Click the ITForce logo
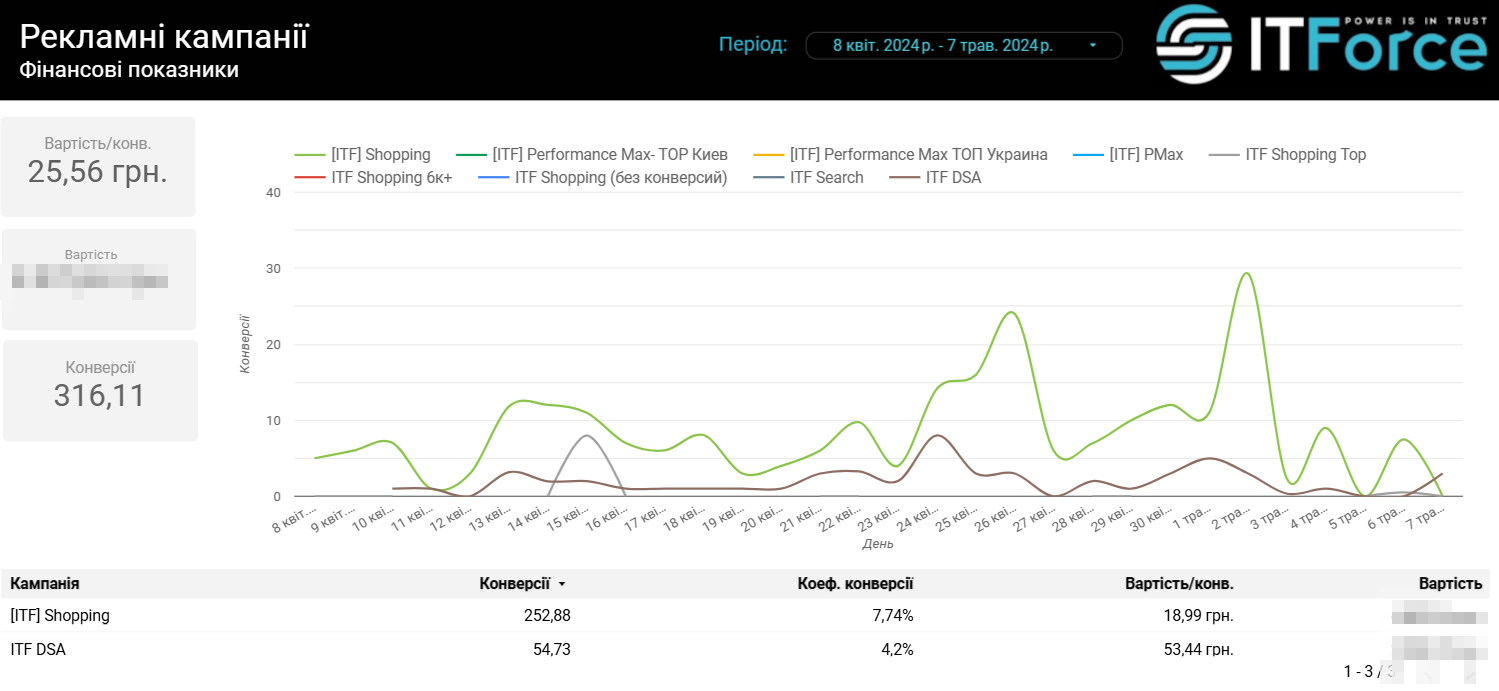 click(1320, 45)
